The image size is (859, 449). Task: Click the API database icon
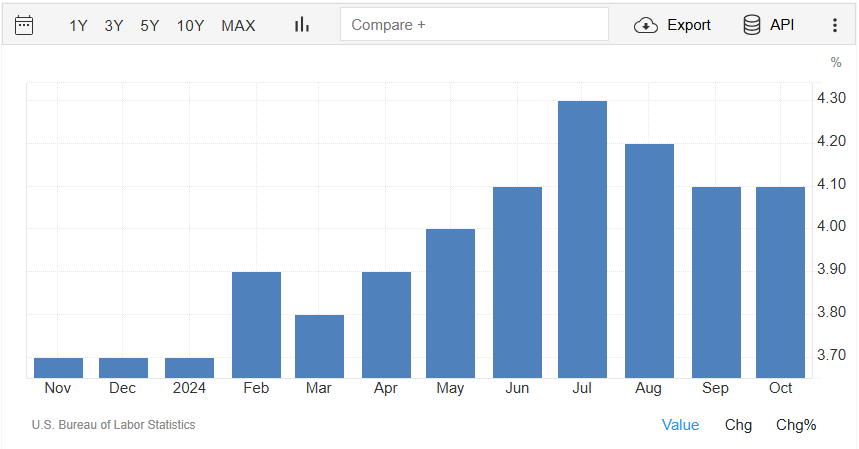(x=752, y=25)
